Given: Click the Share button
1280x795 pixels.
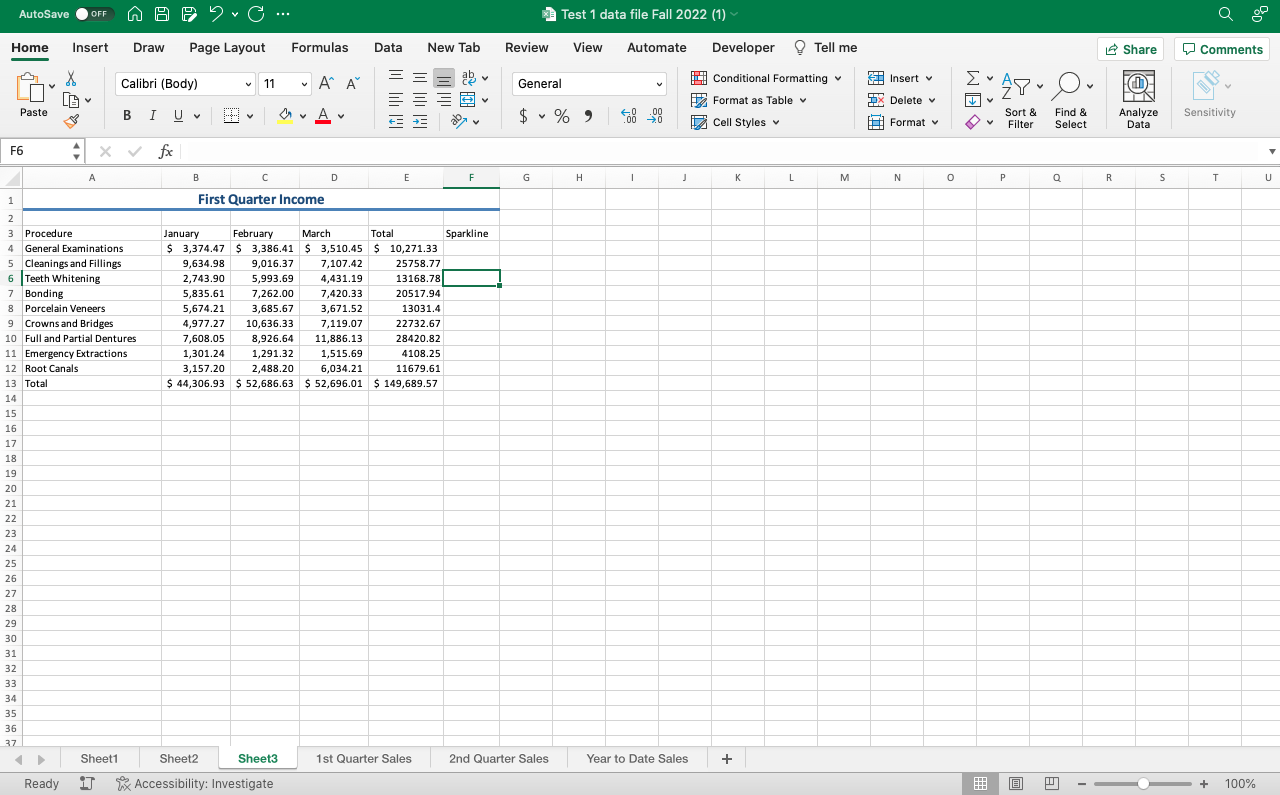Looking at the screenshot, I should (x=1132, y=49).
